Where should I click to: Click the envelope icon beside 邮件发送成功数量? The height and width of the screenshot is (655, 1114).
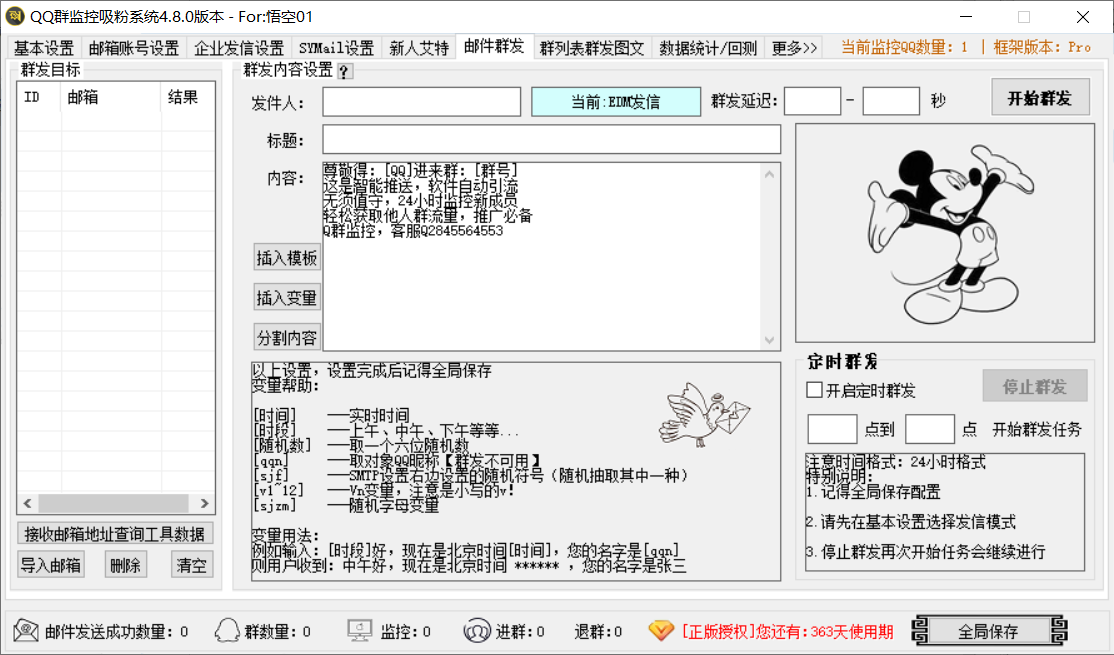point(26,630)
